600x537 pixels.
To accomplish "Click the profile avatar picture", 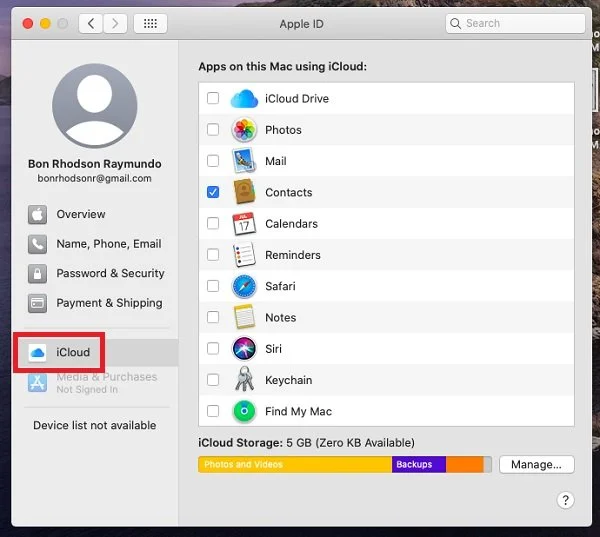I will click(95, 106).
